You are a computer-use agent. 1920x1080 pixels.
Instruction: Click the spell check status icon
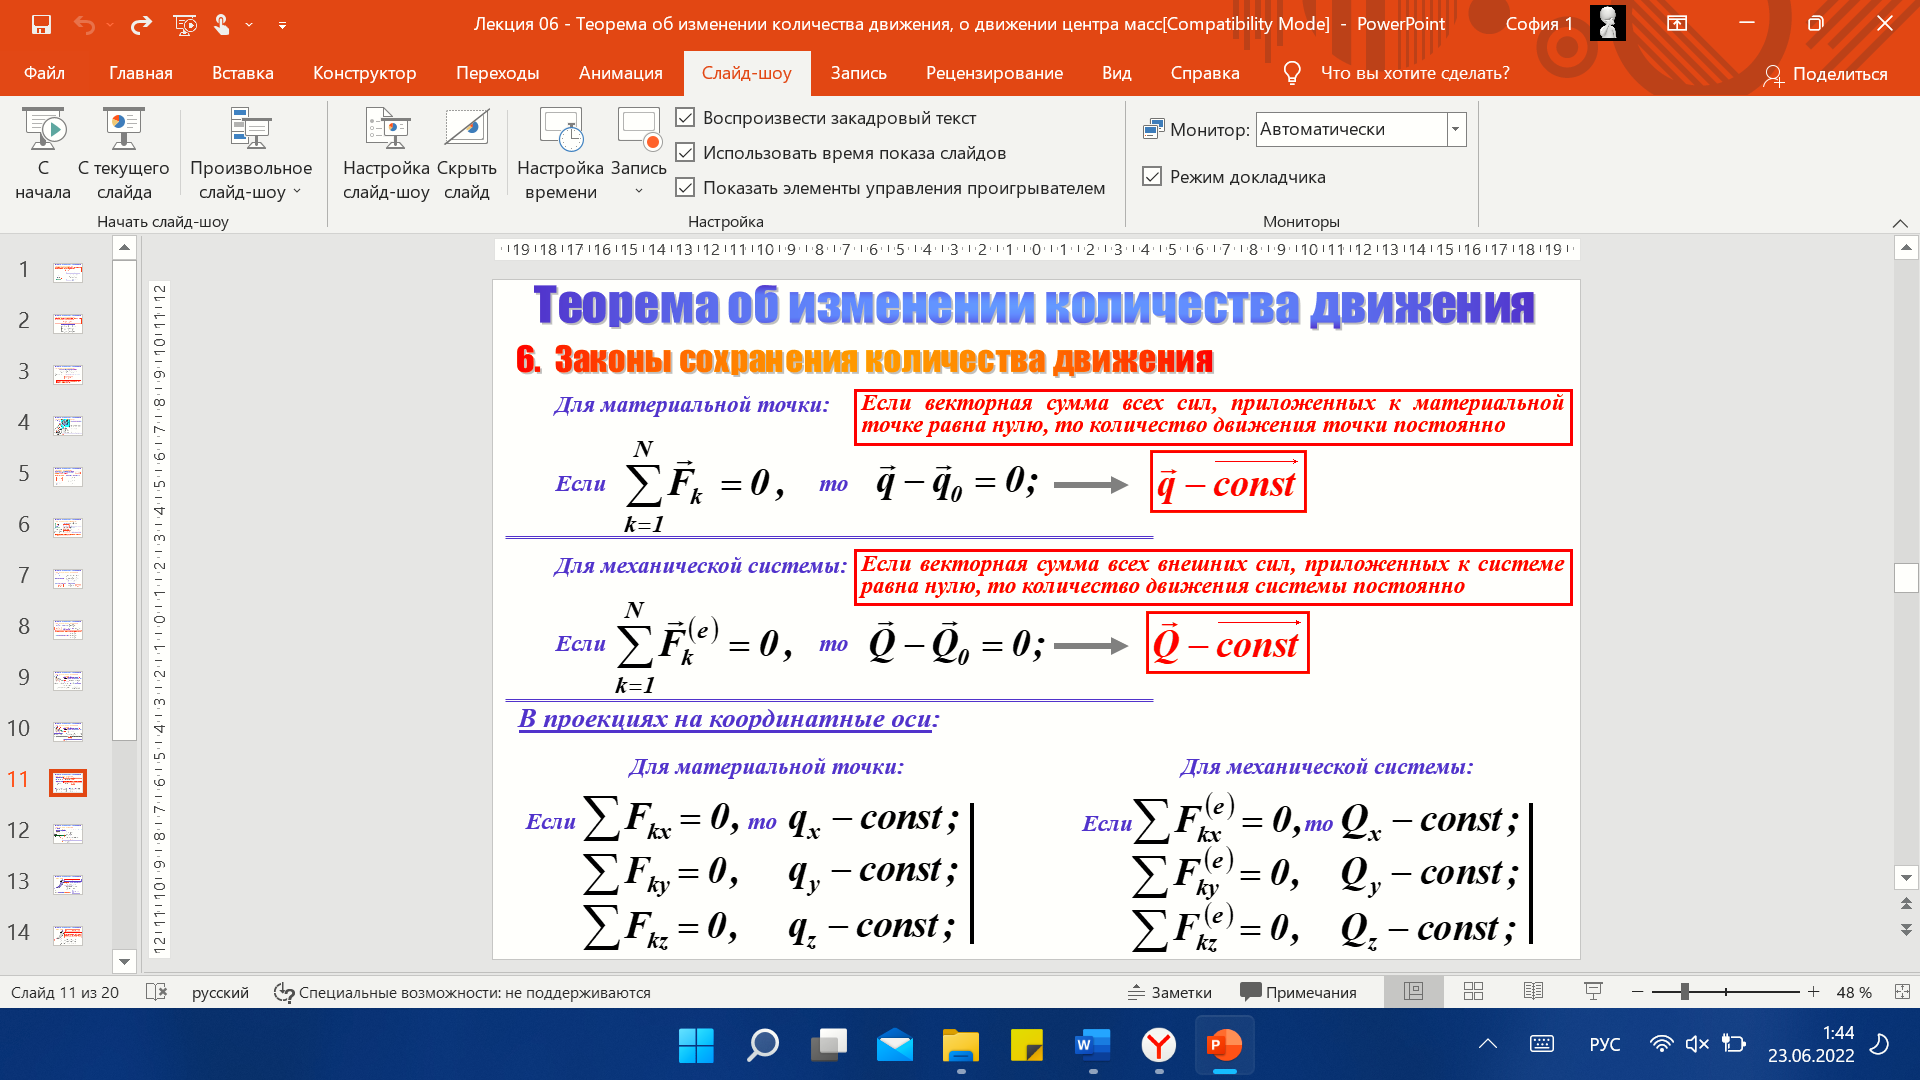click(x=156, y=992)
